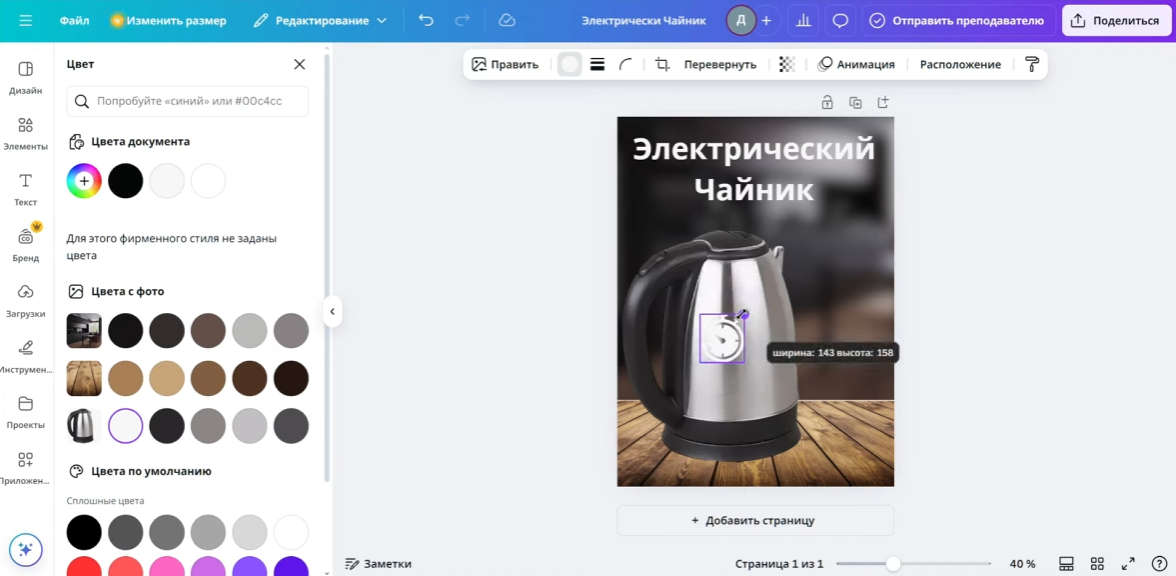Select the crop tool

[x=662, y=64]
